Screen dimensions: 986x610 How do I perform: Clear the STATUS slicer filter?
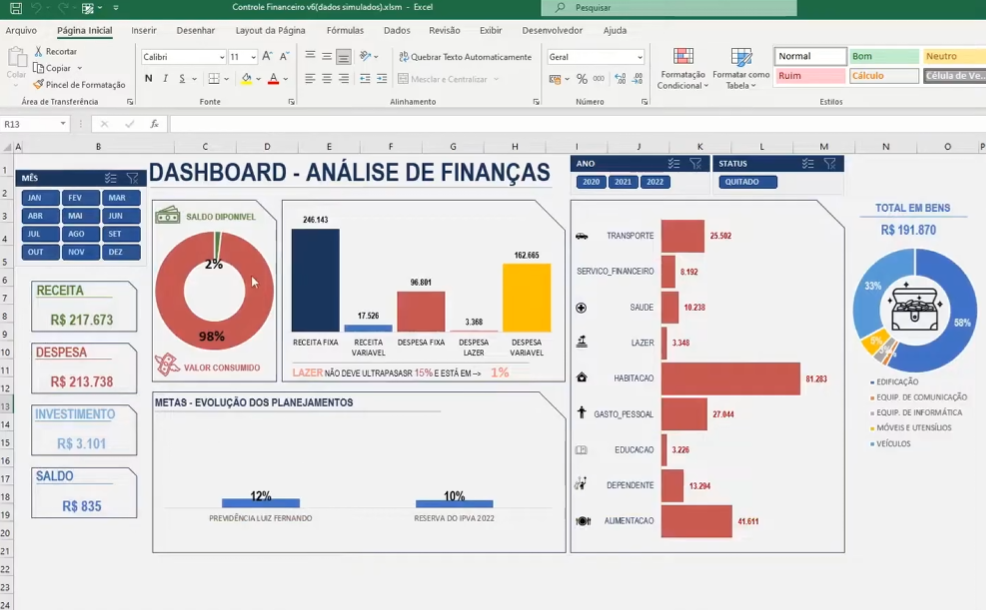click(829, 163)
